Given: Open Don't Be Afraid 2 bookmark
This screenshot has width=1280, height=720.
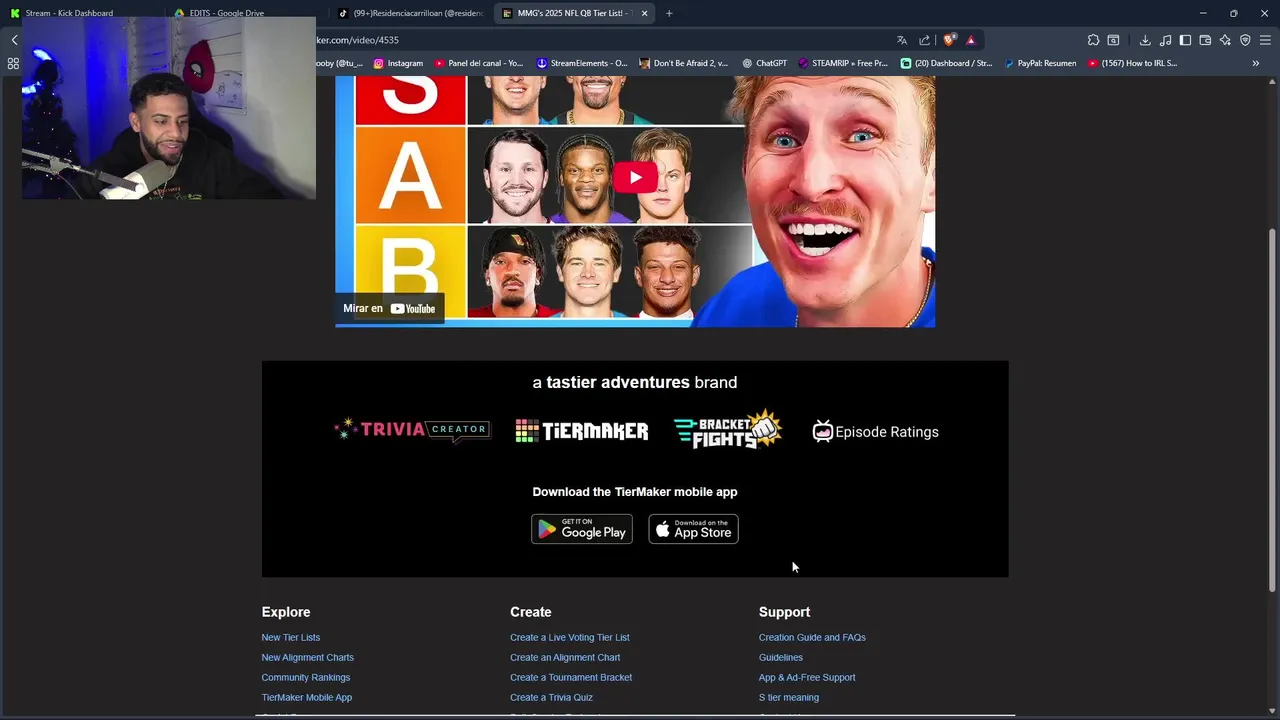Looking at the screenshot, I should pyautogui.click(x=684, y=63).
